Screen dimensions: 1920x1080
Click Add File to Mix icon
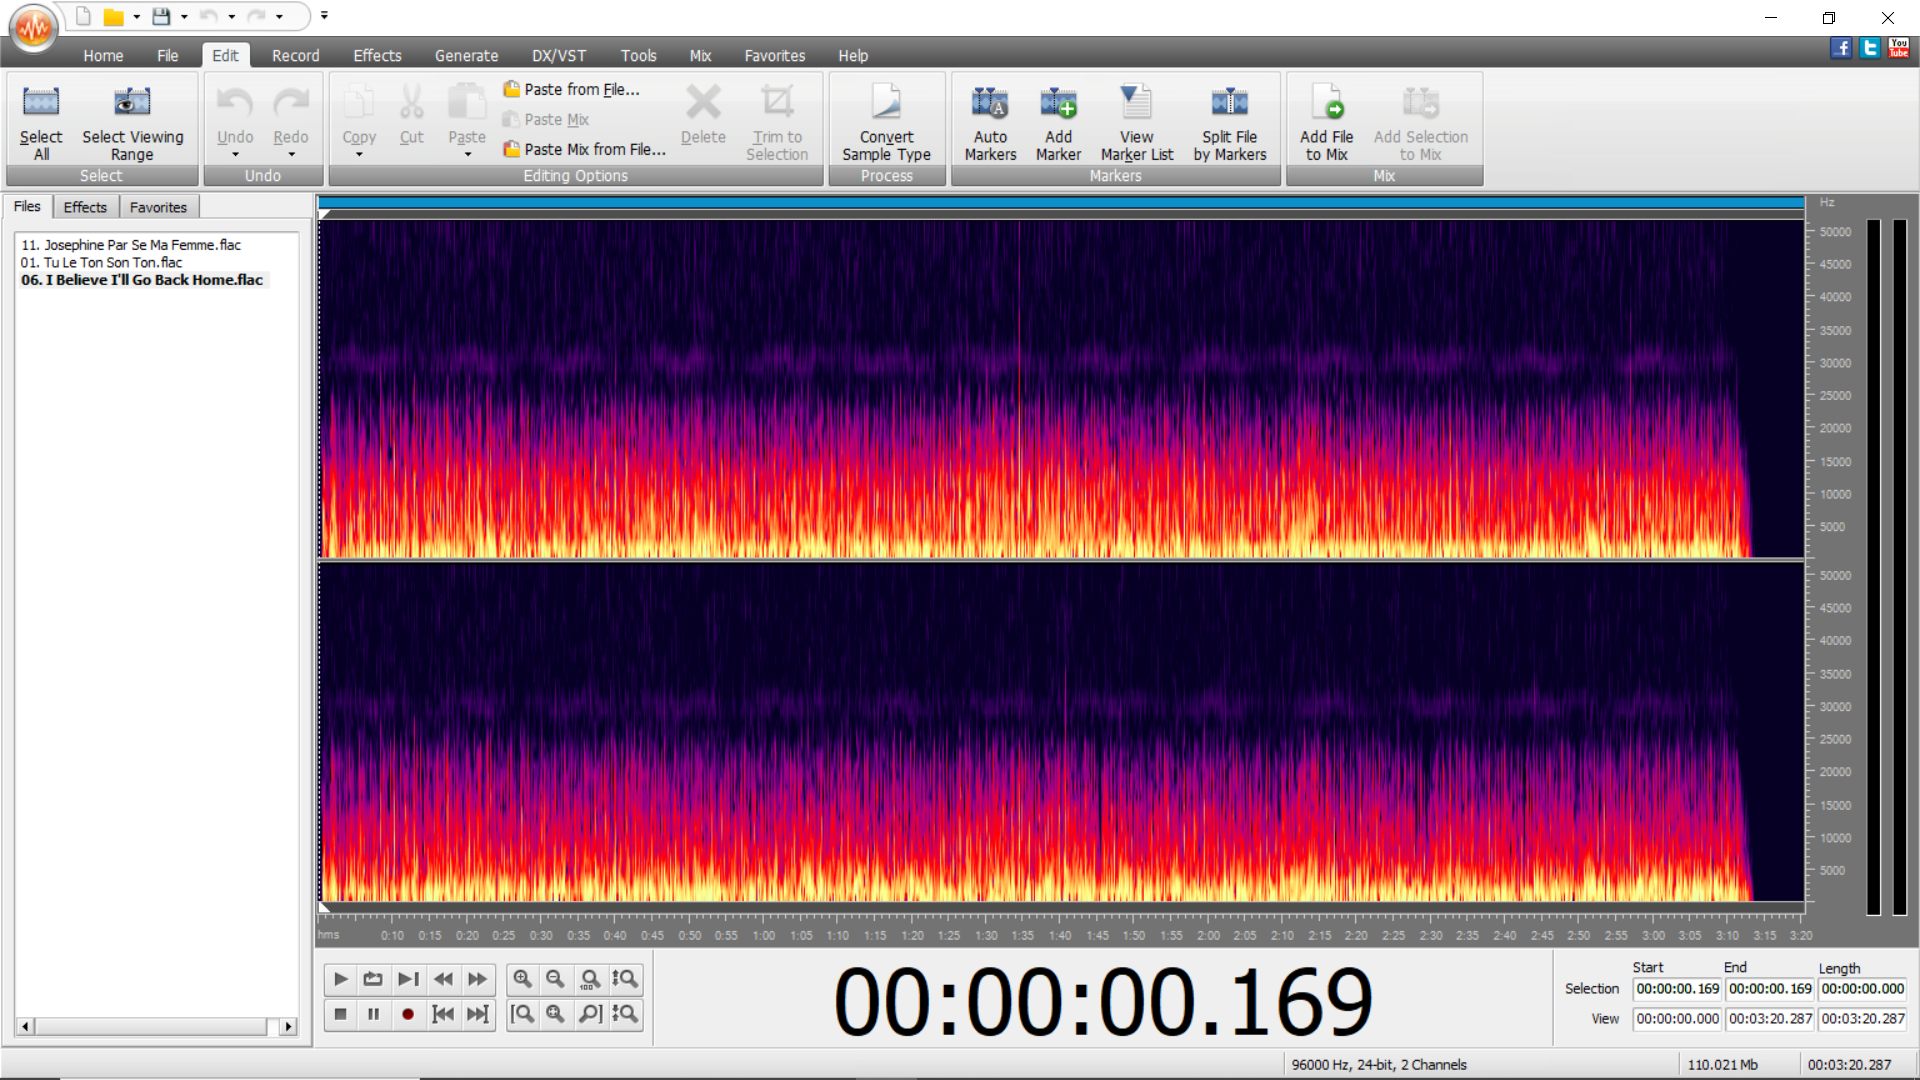tap(1326, 103)
